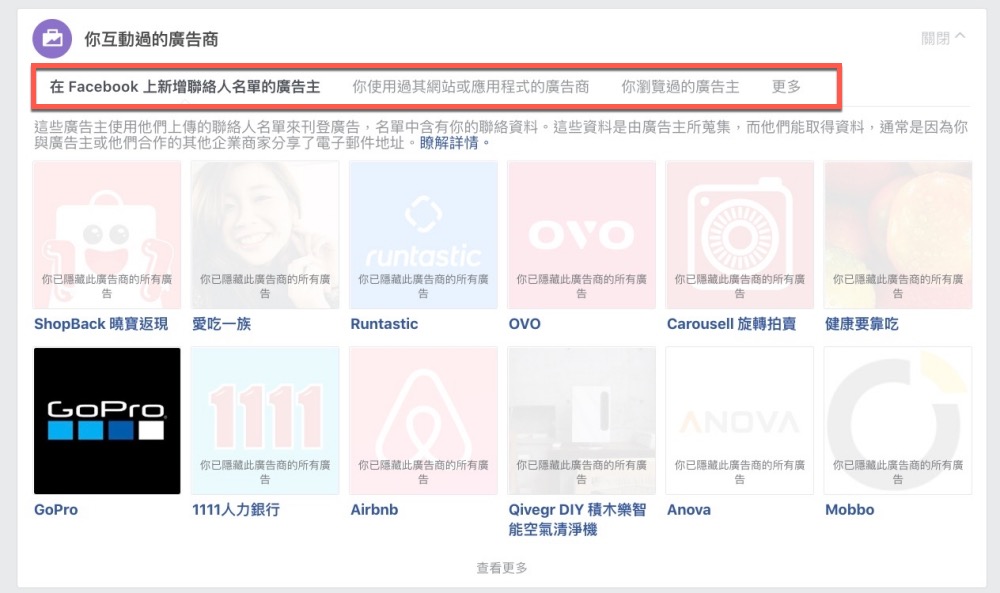Viewport: 1000px width, 593px height.
Task: Click the 1111 人力銀行 logo thumbnail
Action: [265, 421]
